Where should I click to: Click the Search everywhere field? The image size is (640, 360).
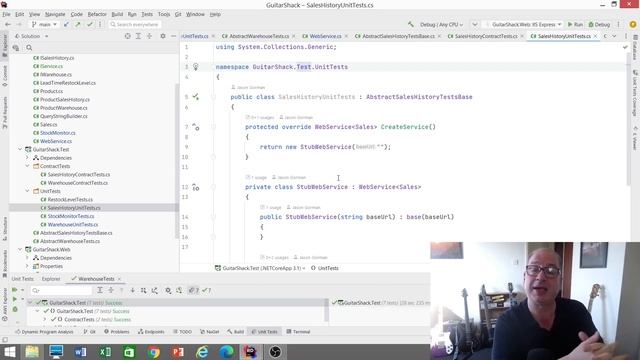(x=134, y=24)
